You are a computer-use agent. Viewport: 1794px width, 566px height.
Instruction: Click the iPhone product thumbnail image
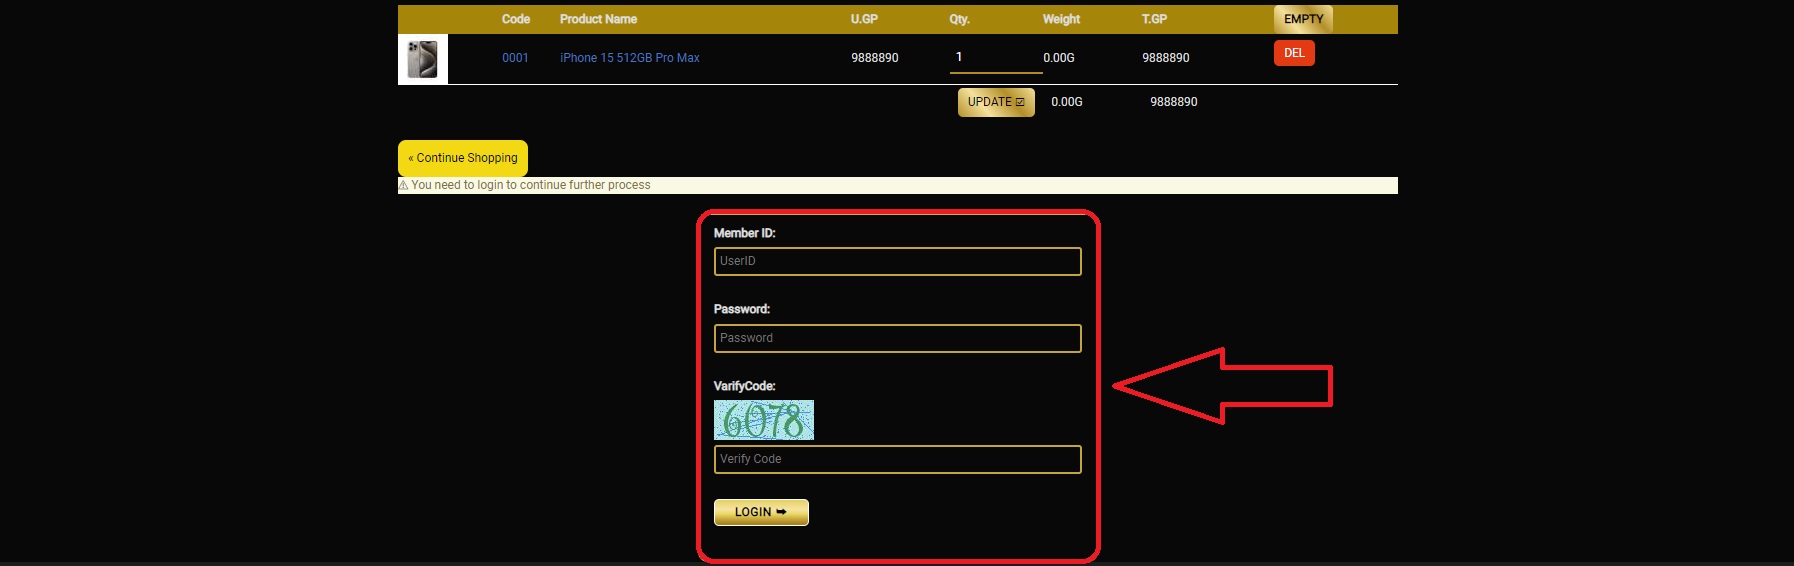point(422,59)
